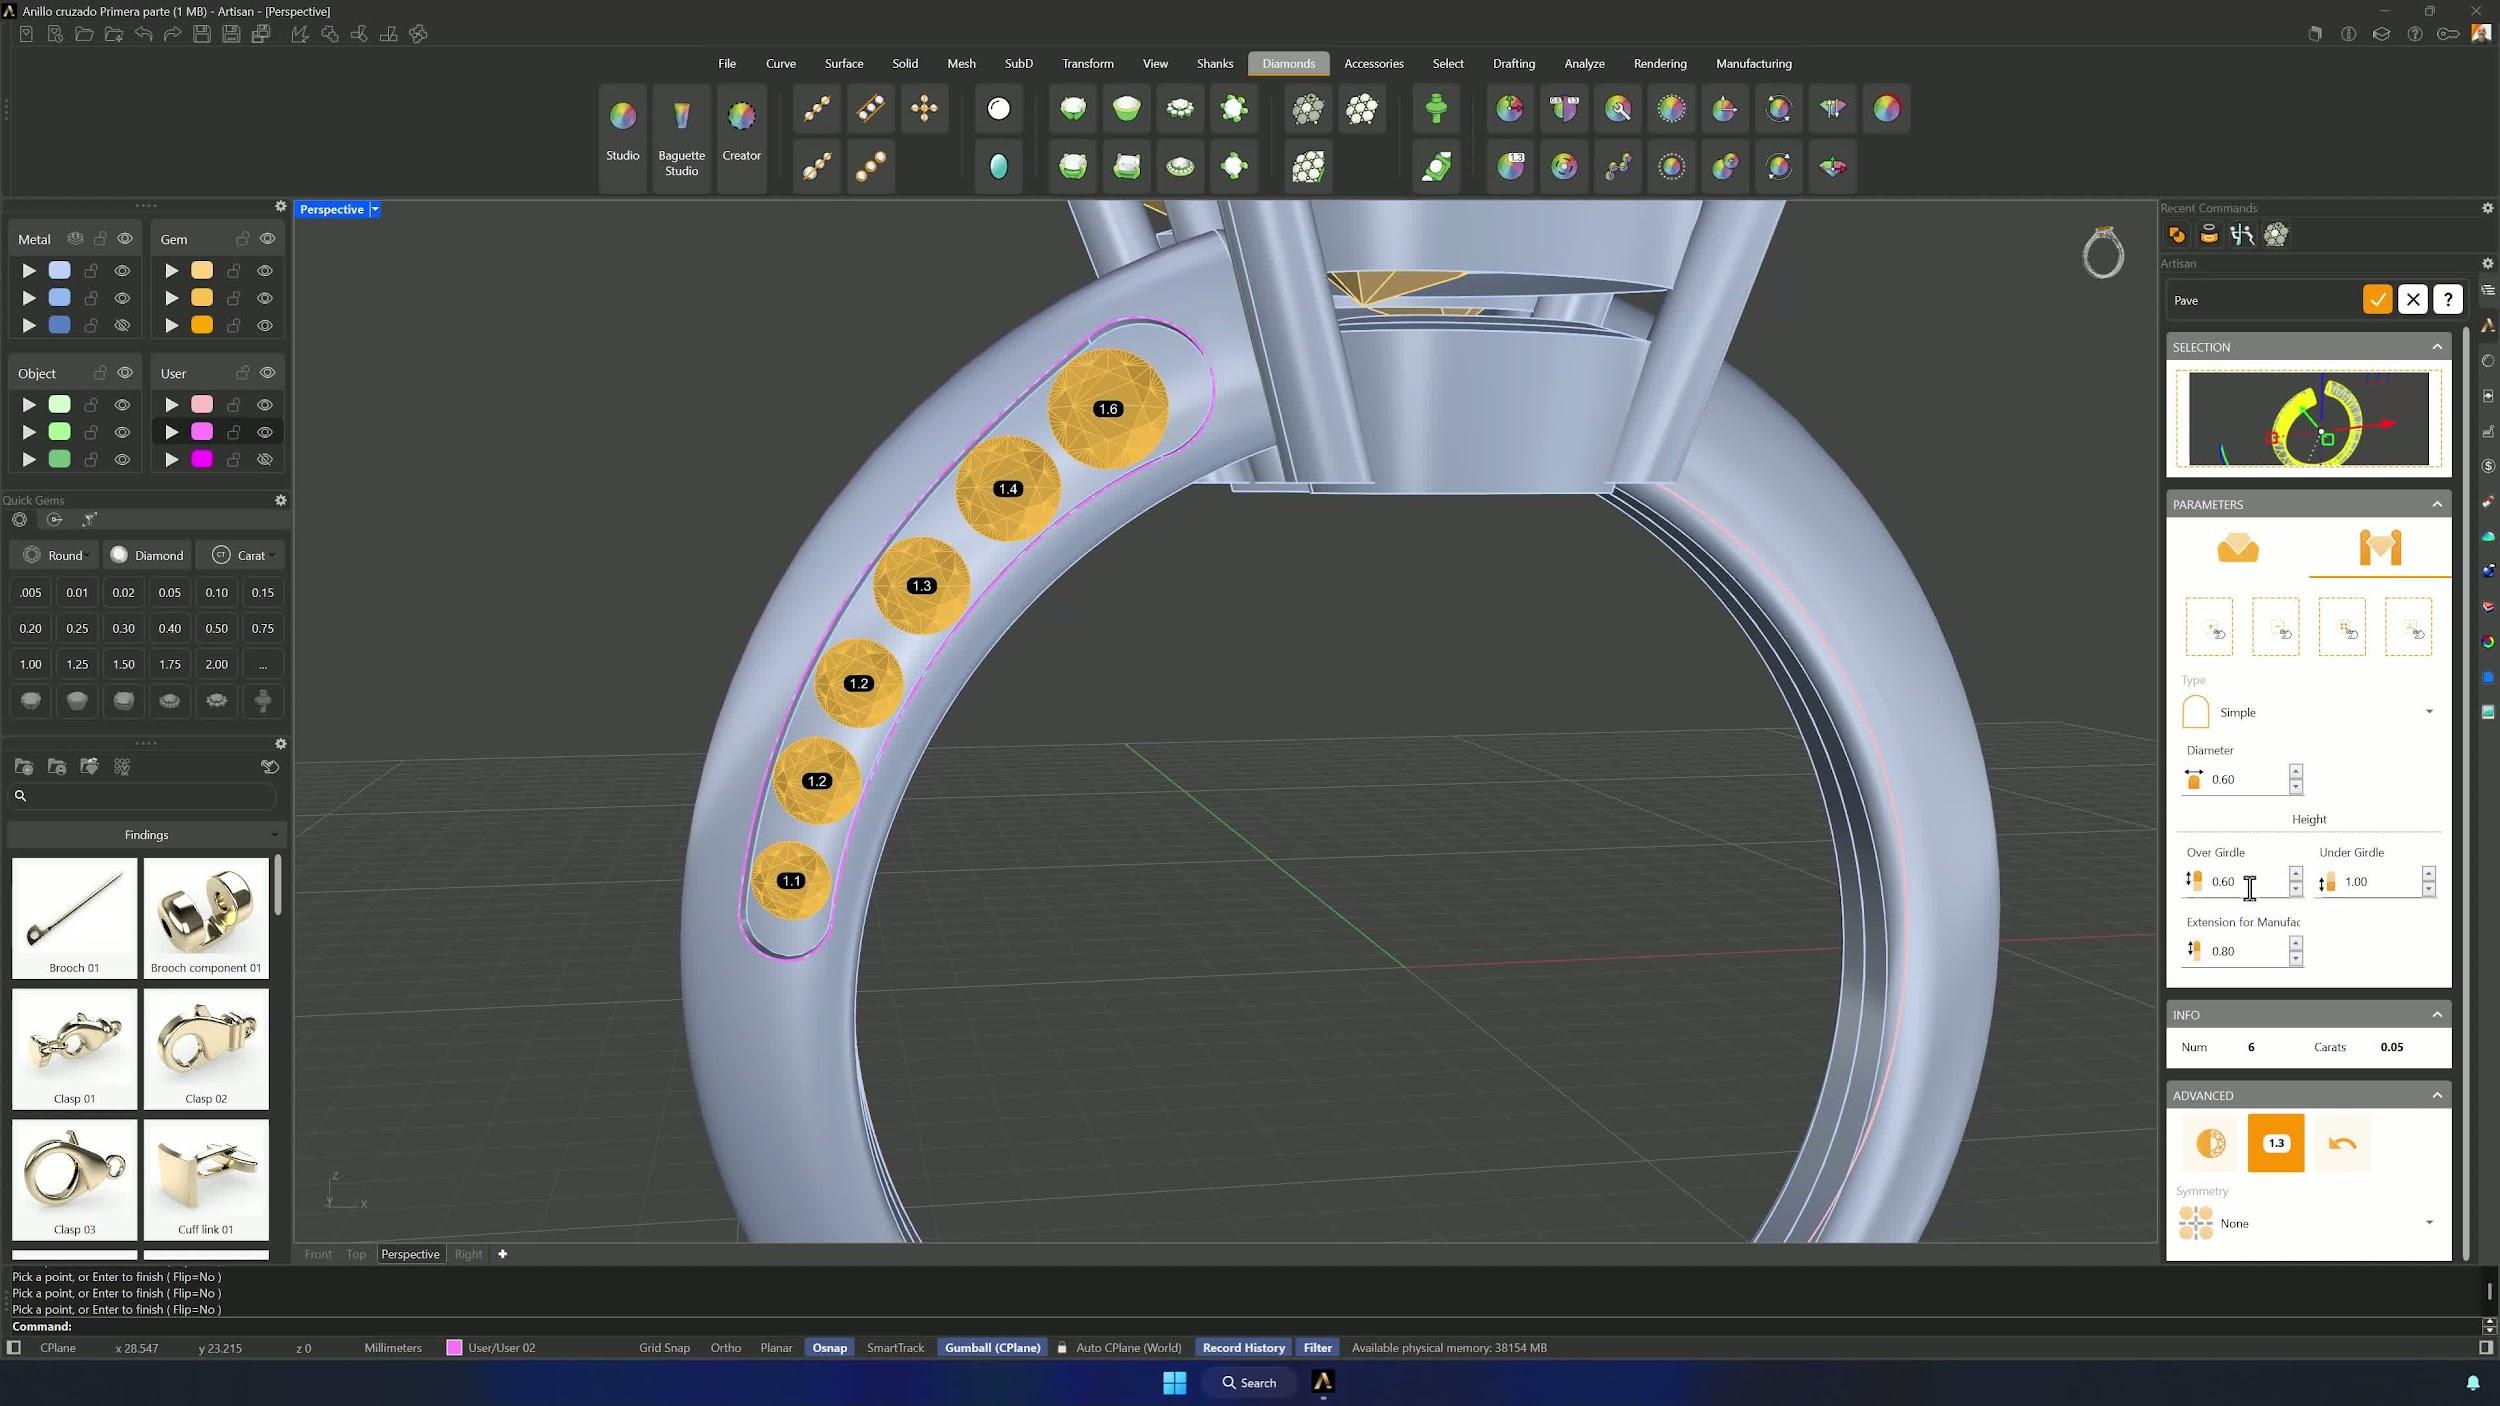2500x1406 pixels.
Task: Toggle visibility of the Metal layer group
Action: (125, 239)
